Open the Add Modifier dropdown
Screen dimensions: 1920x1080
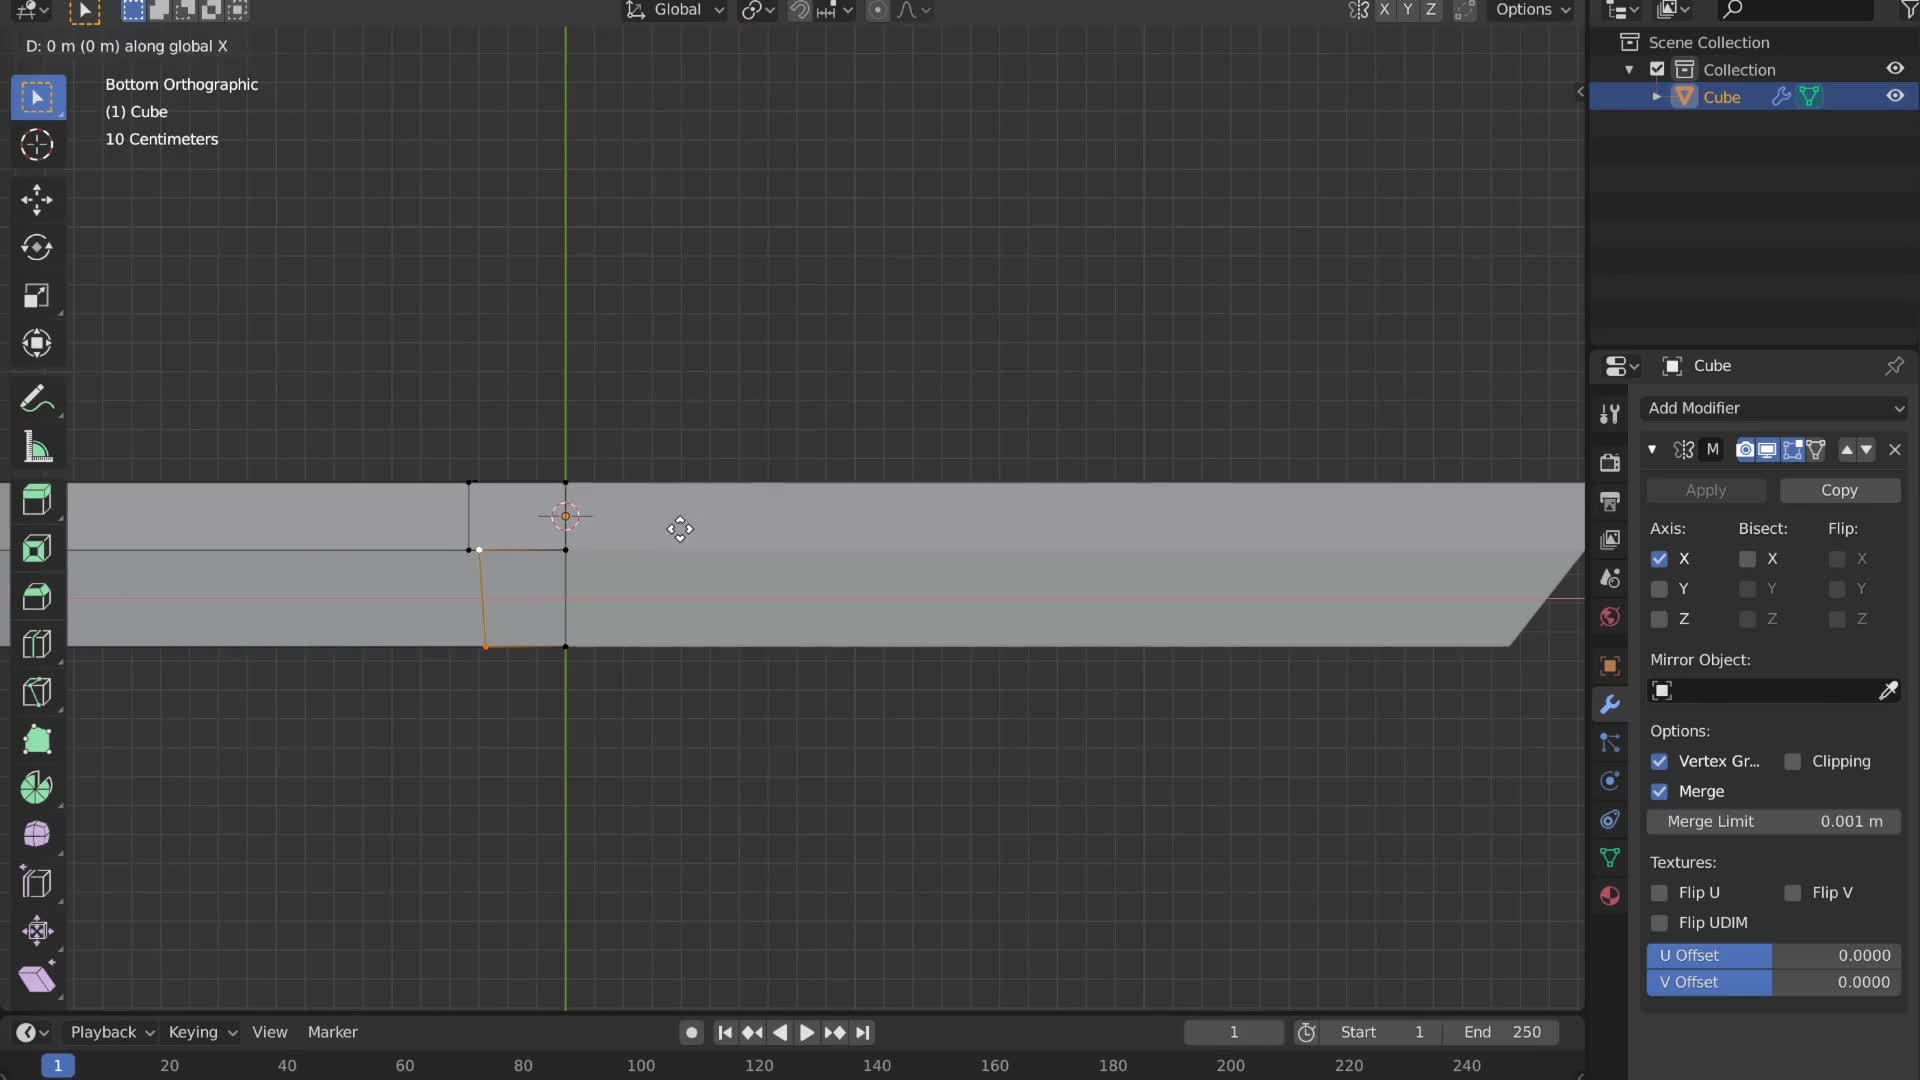[x=1775, y=408]
